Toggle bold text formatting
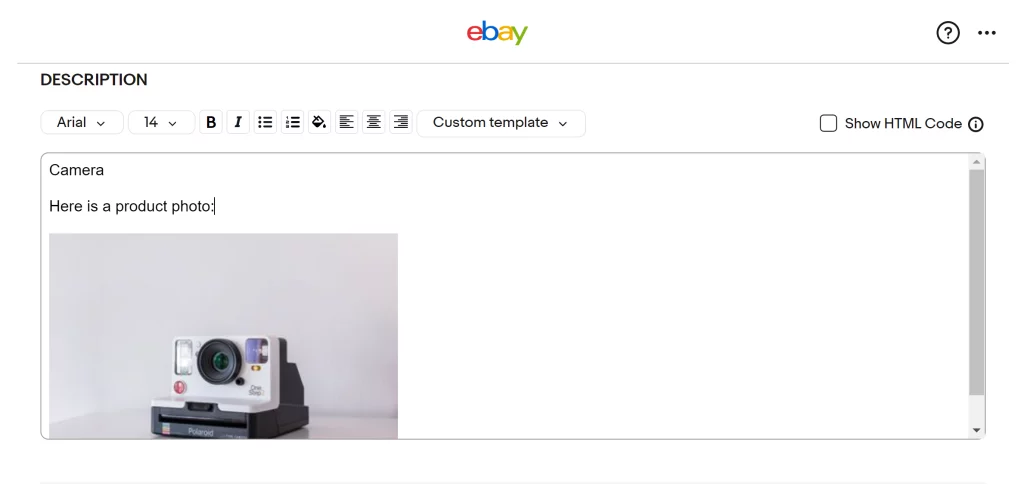Screen dimensions: 1024x496 click(211, 122)
